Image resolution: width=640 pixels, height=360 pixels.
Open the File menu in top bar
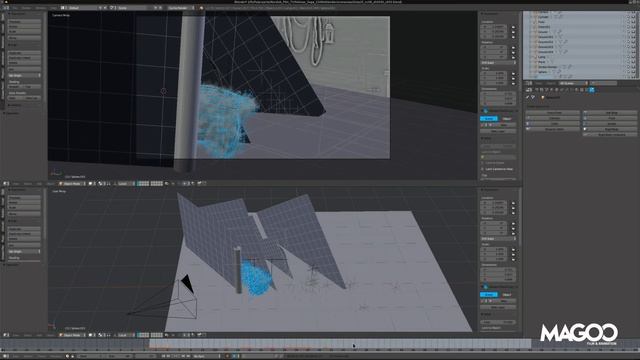tap(16, 7)
